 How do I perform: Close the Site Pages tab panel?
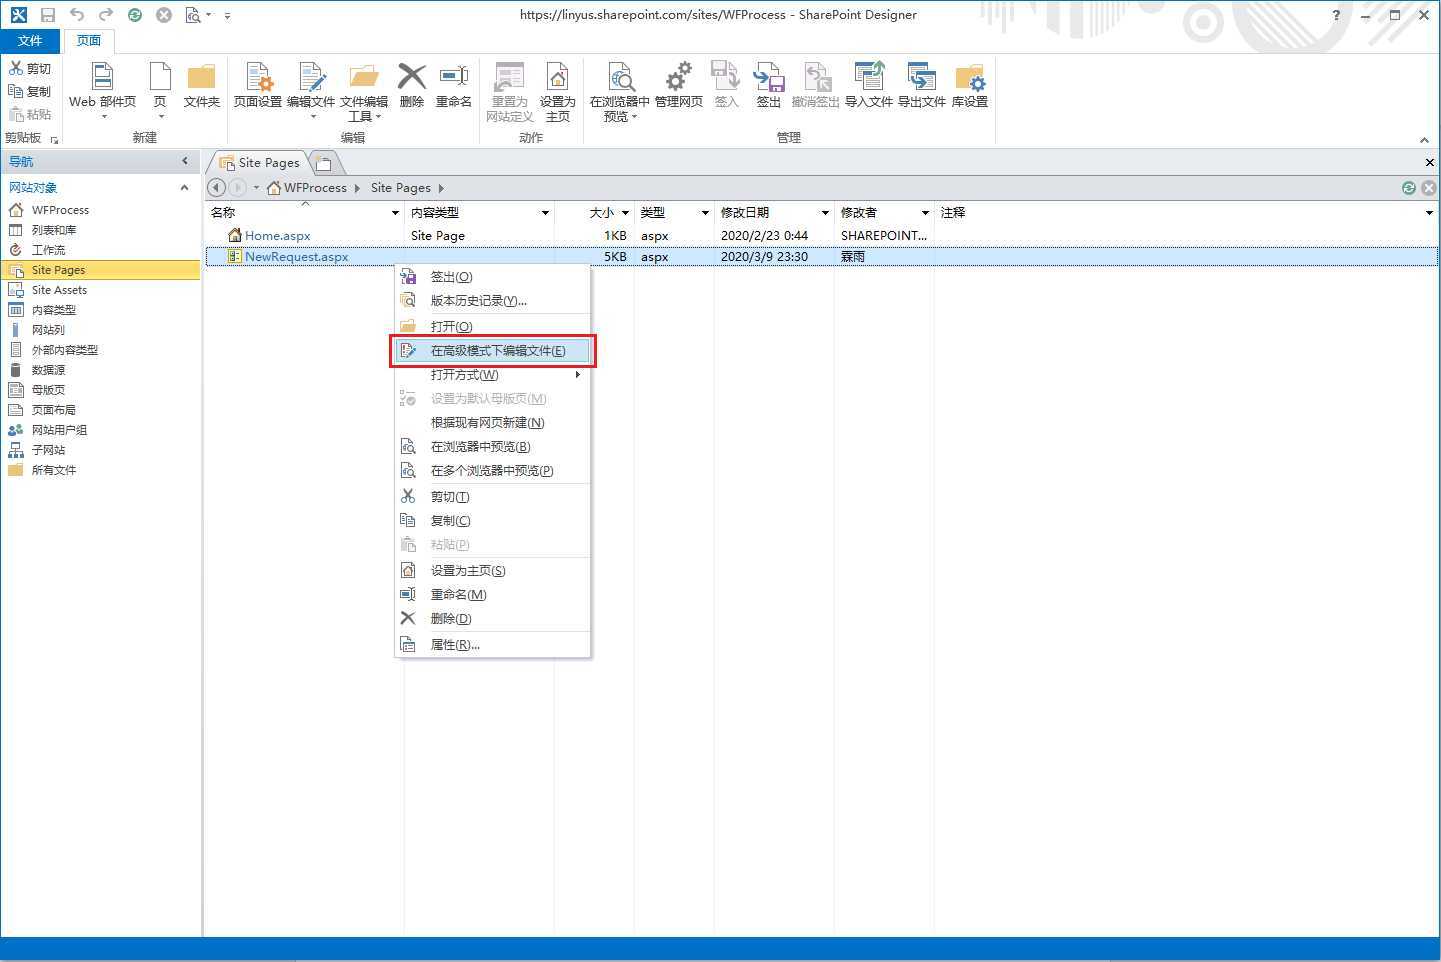(1429, 162)
